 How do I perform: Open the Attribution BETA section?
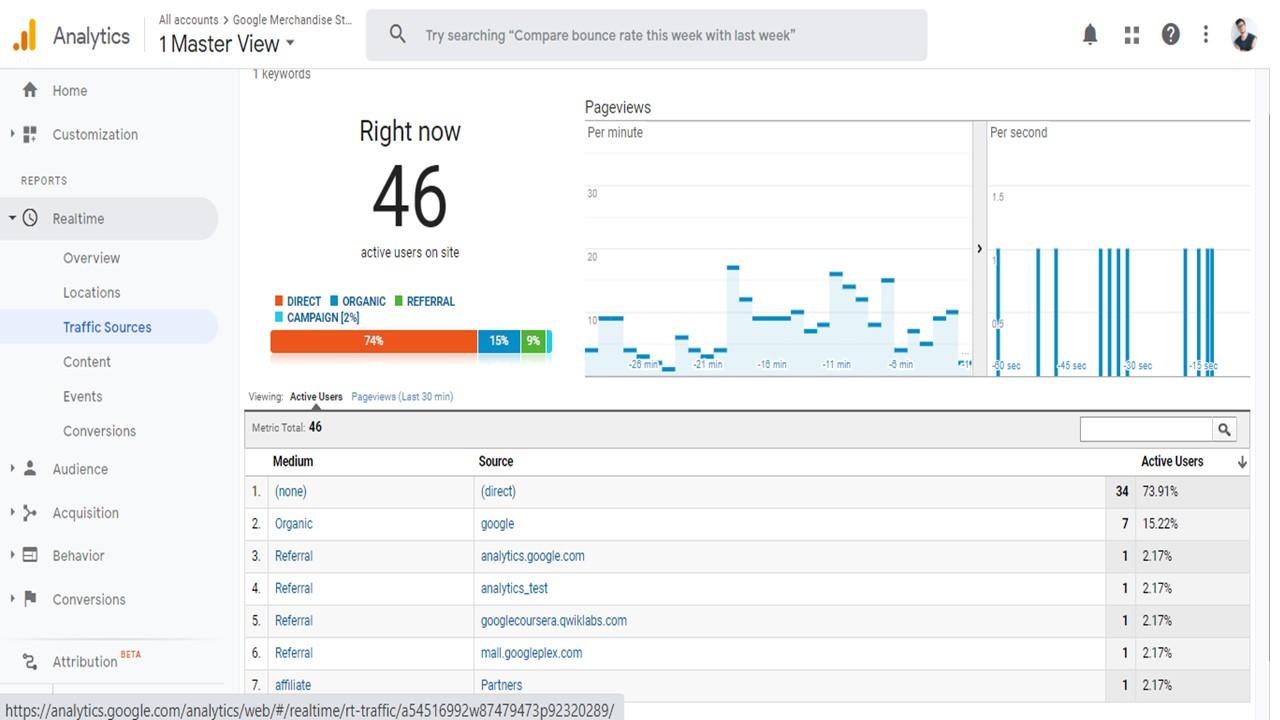(85, 660)
